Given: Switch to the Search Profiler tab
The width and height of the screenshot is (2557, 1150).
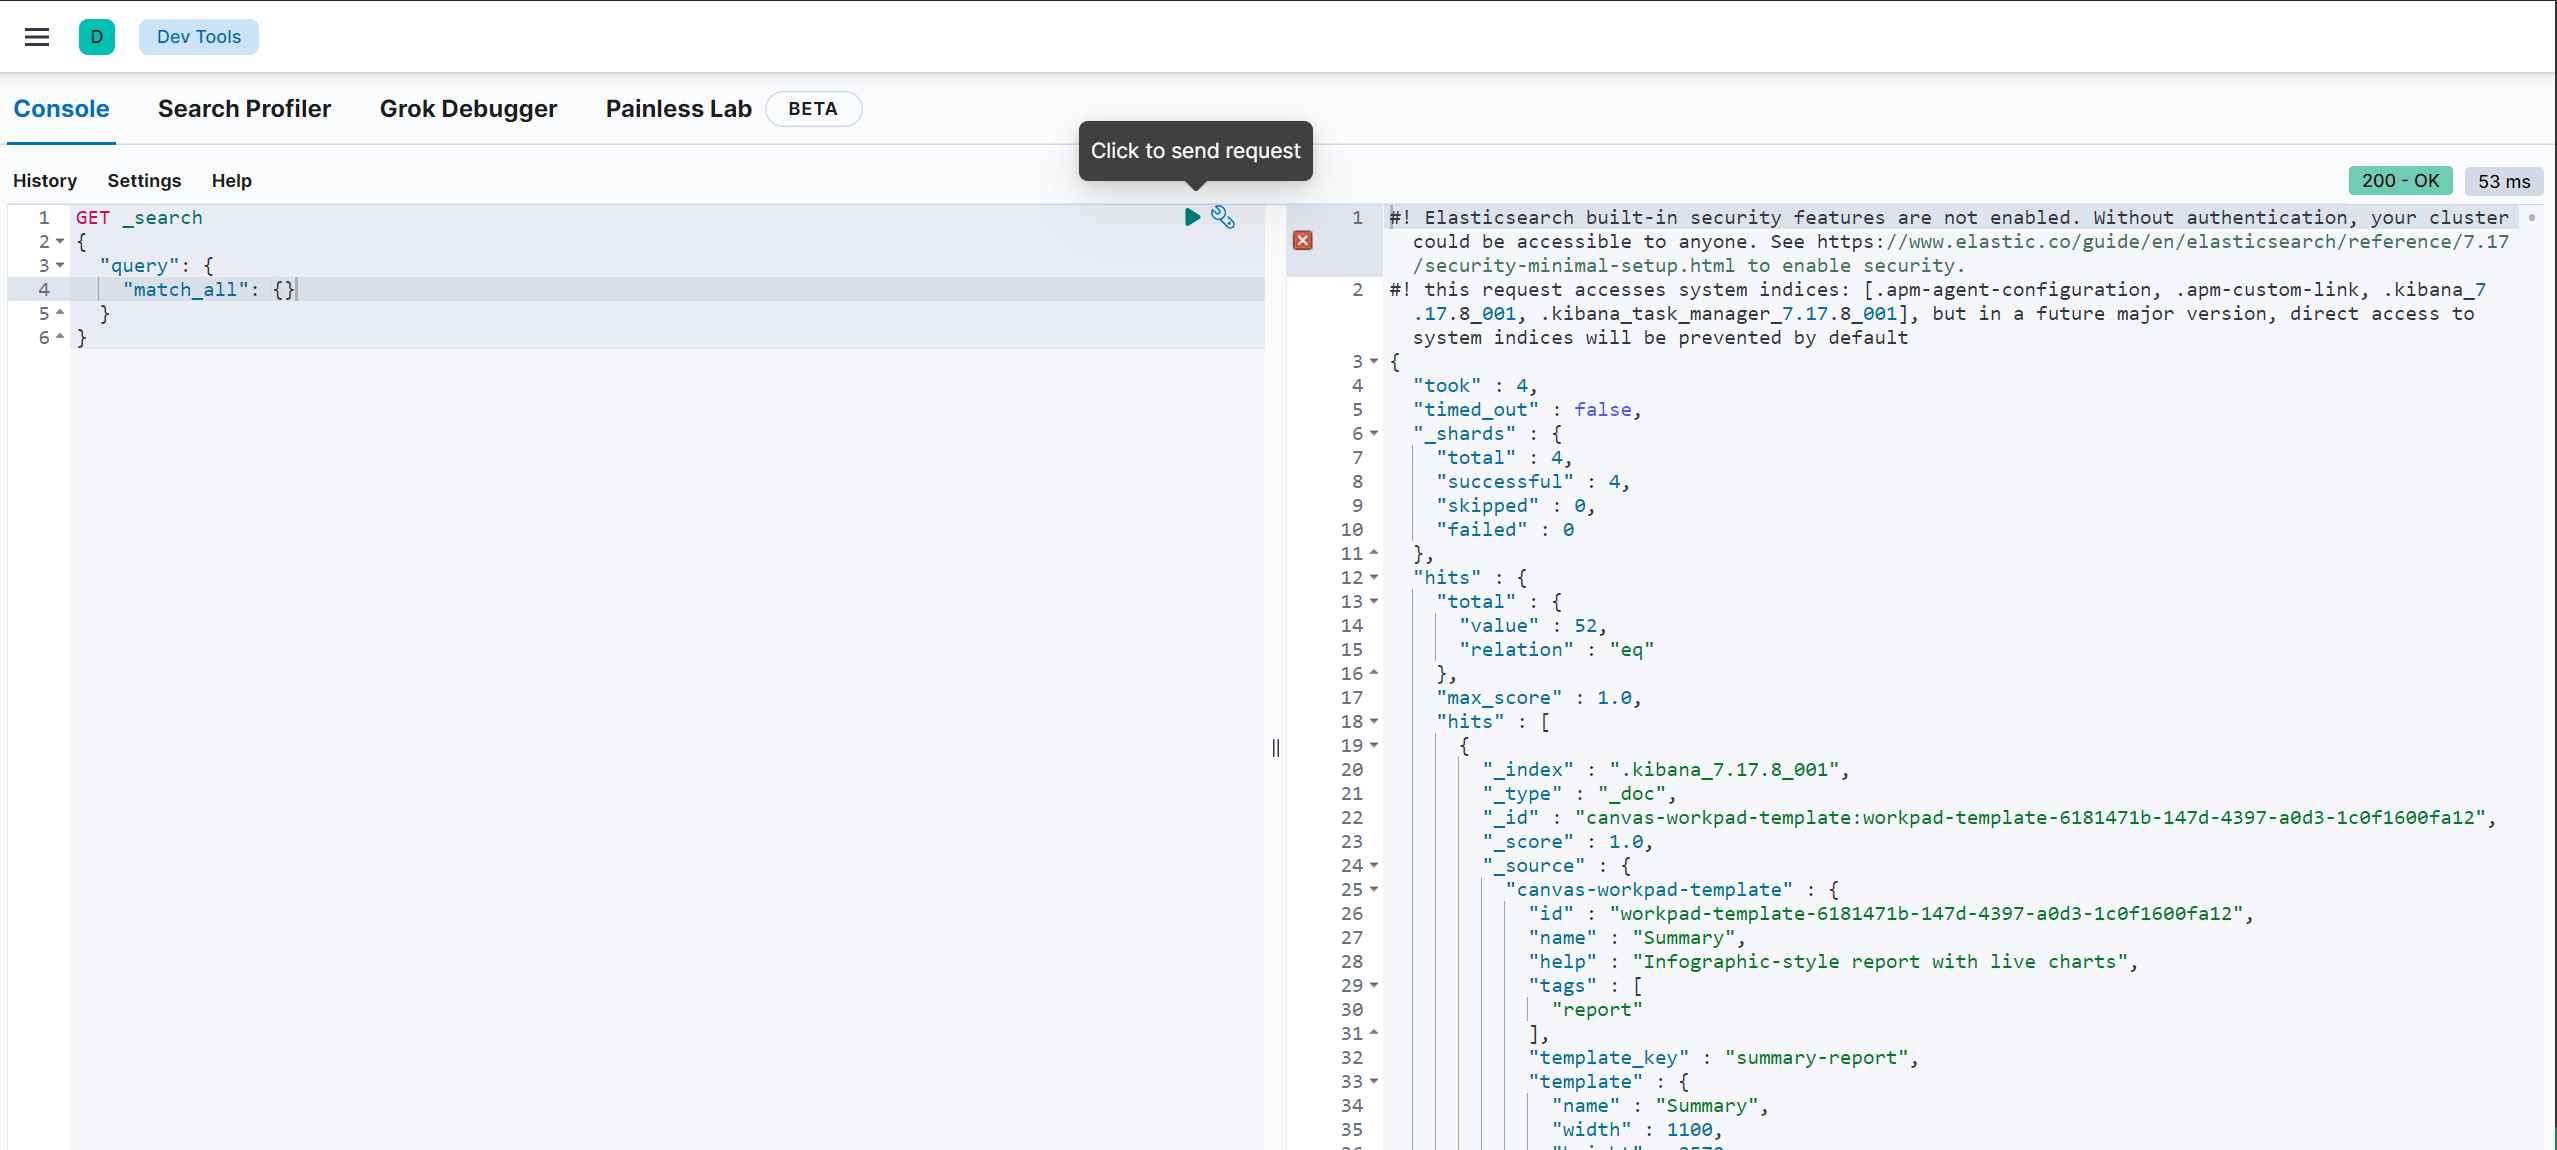Looking at the screenshot, I should click(x=244, y=109).
